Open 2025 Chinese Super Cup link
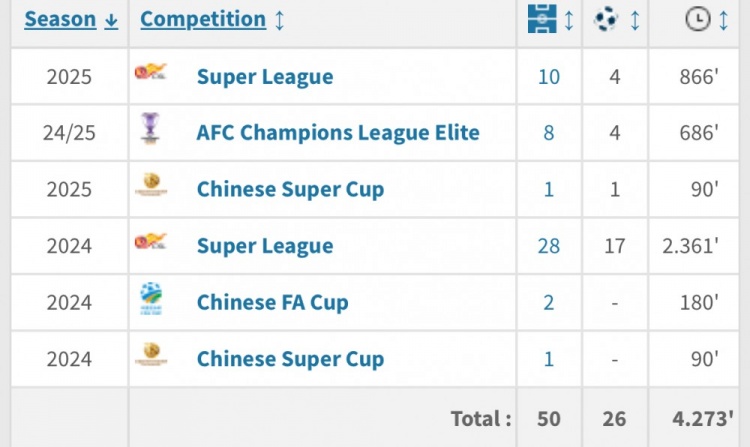750x447 pixels. pos(290,189)
